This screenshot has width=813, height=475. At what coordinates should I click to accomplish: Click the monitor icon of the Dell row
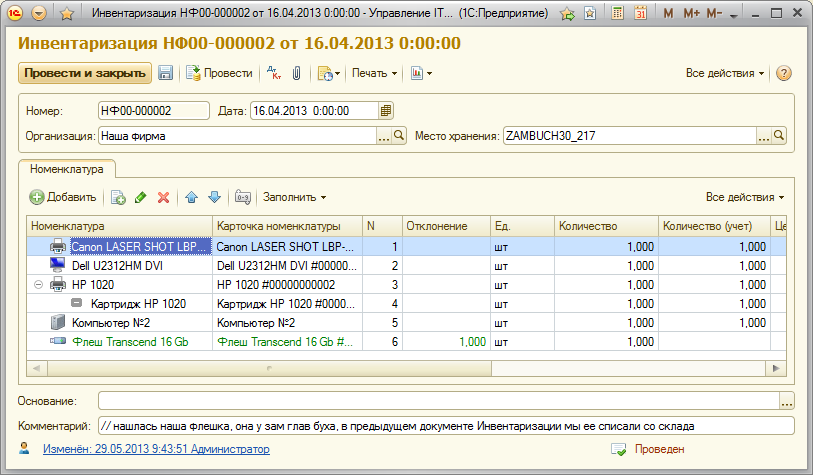click(x=58, y=265)
